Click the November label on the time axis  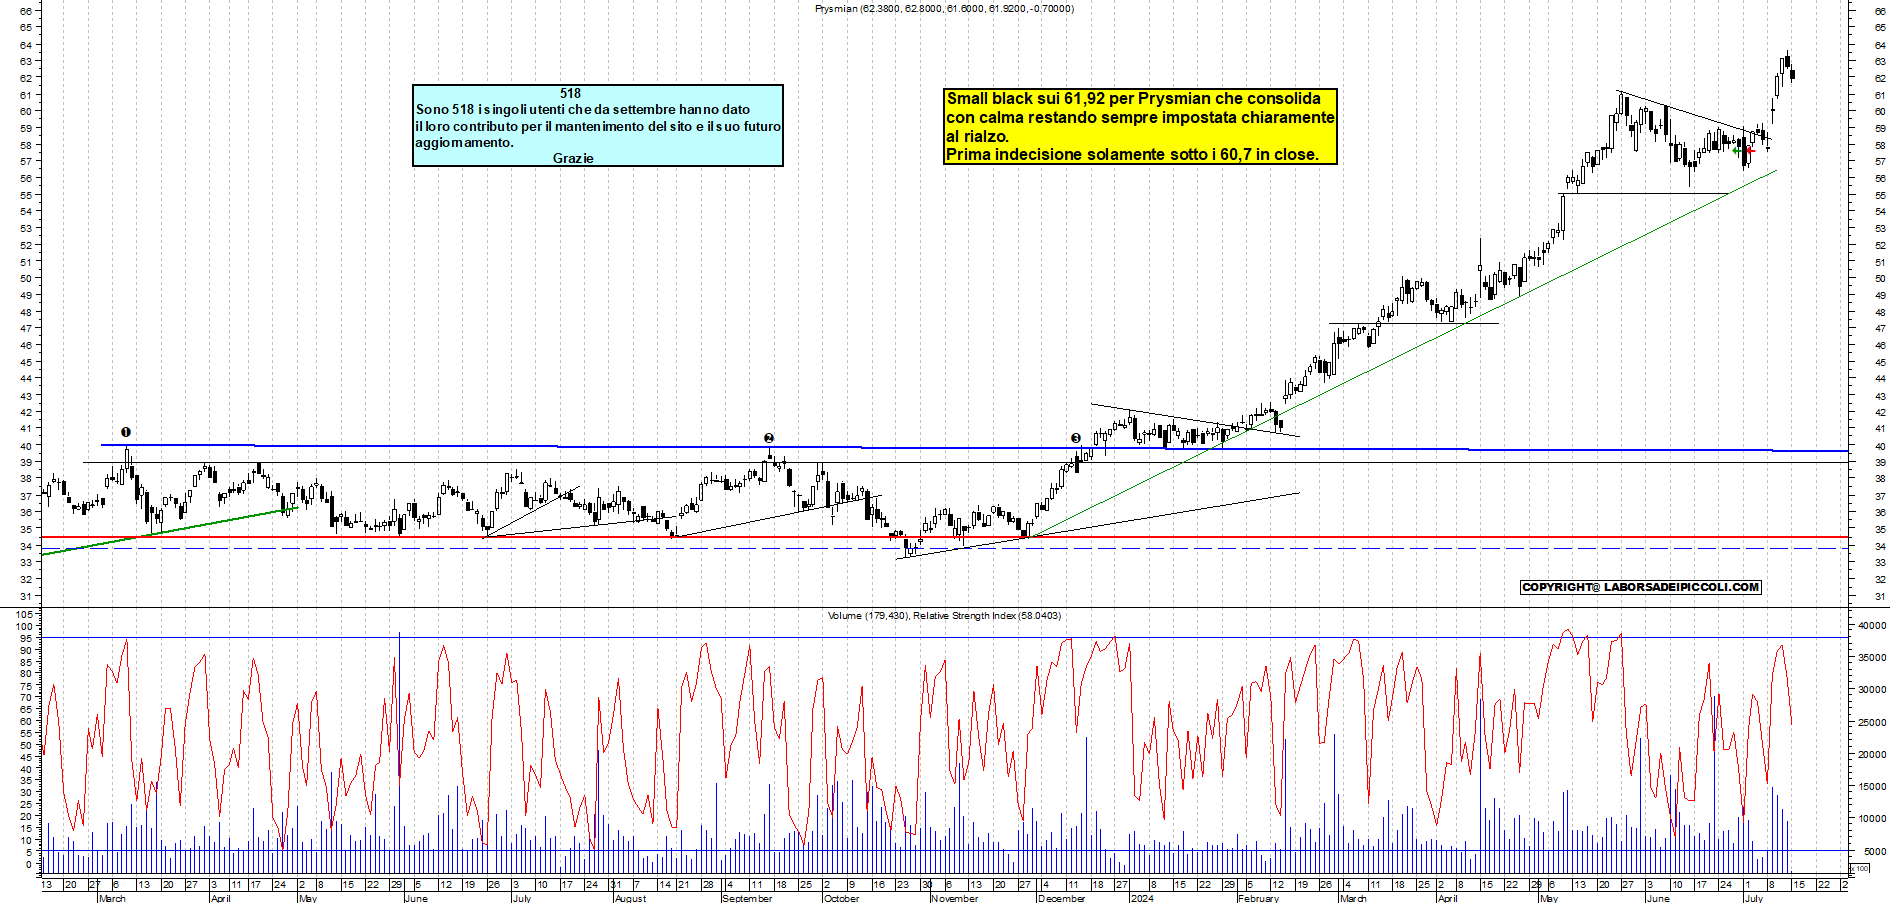point(954,898)
